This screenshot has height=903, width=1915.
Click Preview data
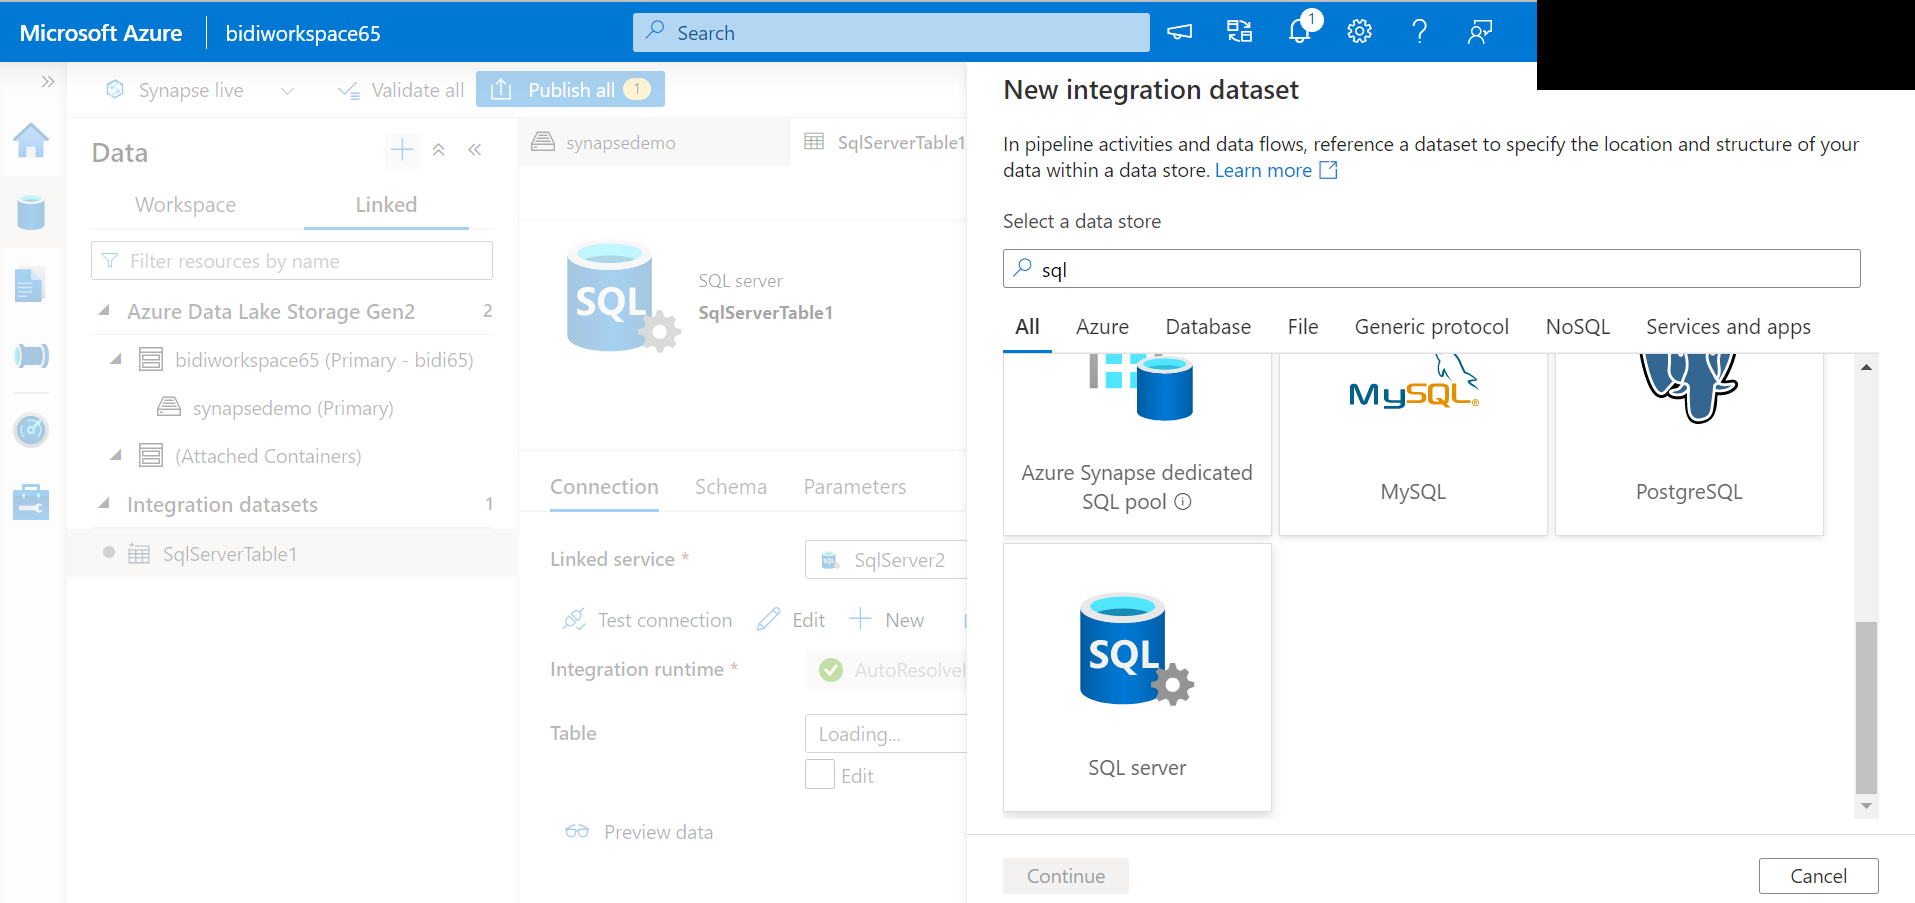coord(640,832)
